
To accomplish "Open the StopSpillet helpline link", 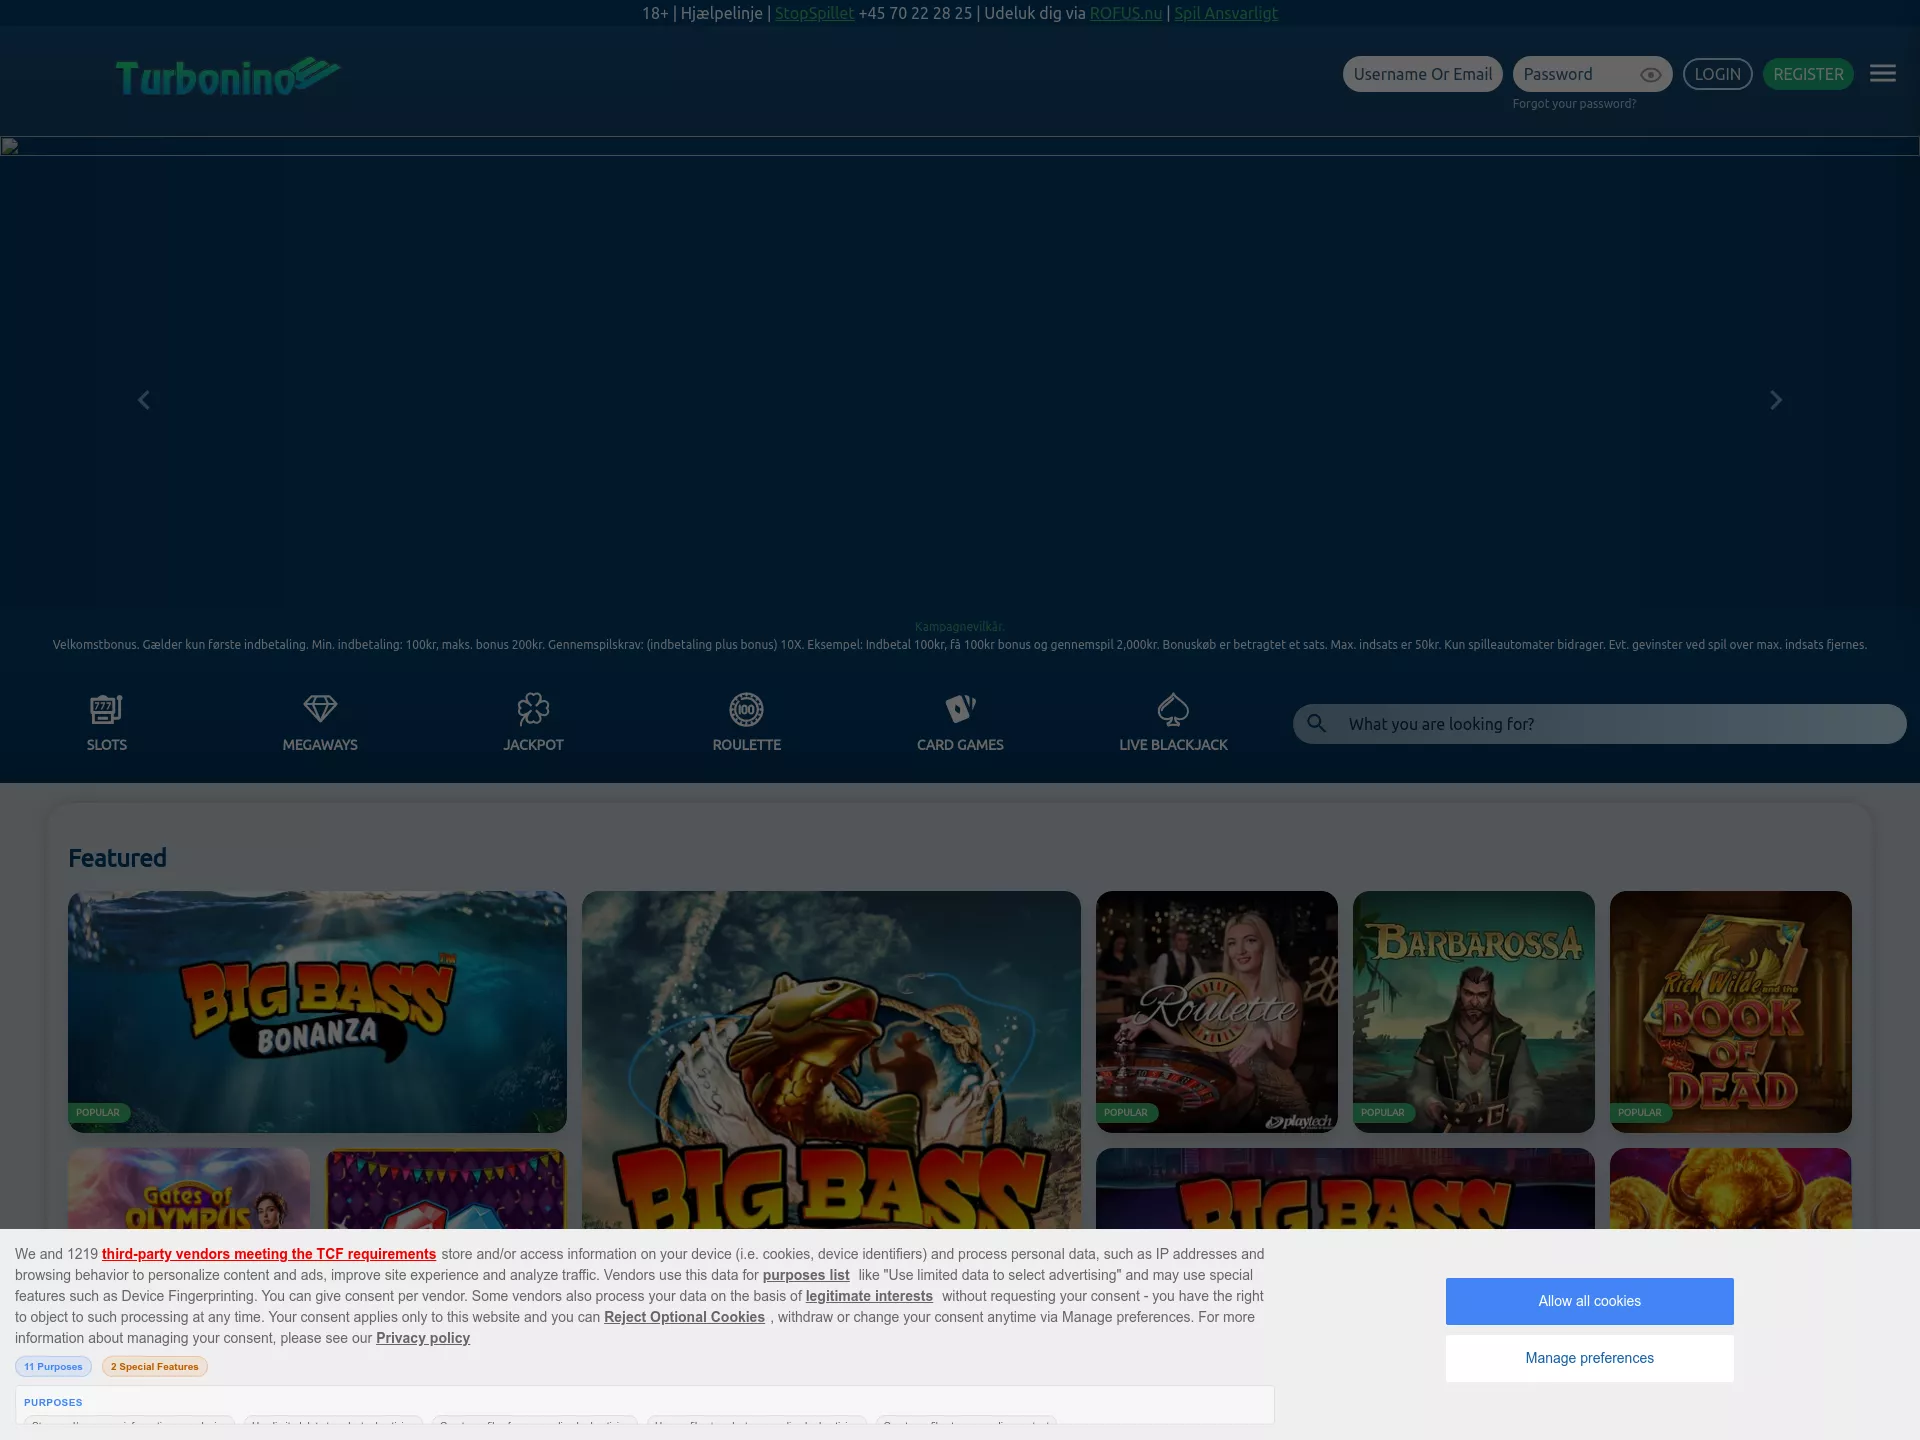I will [814, 13].
